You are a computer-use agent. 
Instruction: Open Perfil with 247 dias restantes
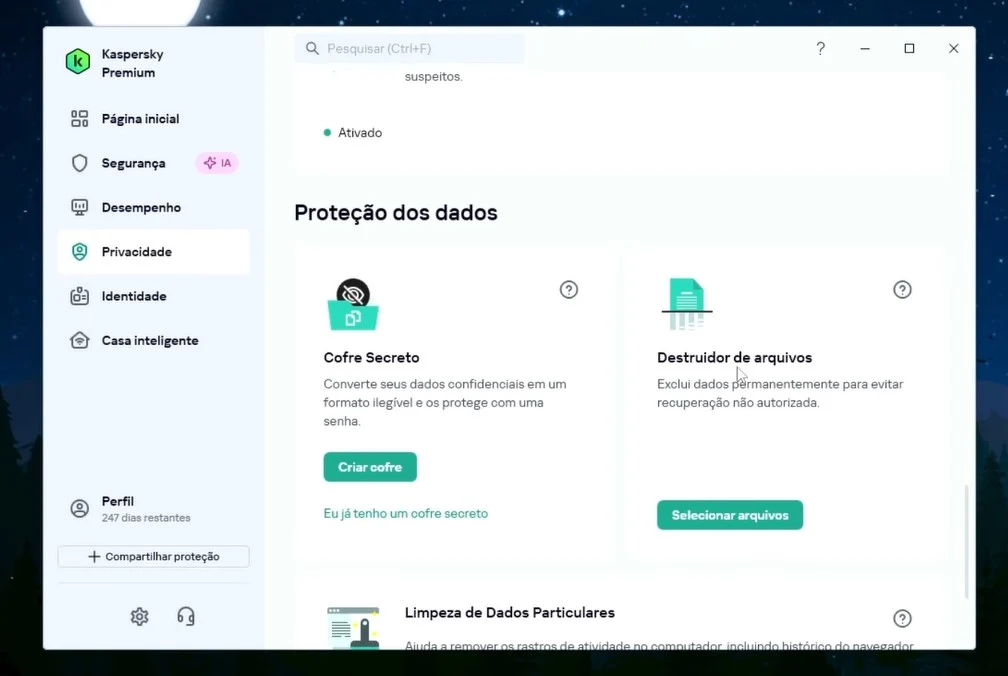[x=154, y=508]
